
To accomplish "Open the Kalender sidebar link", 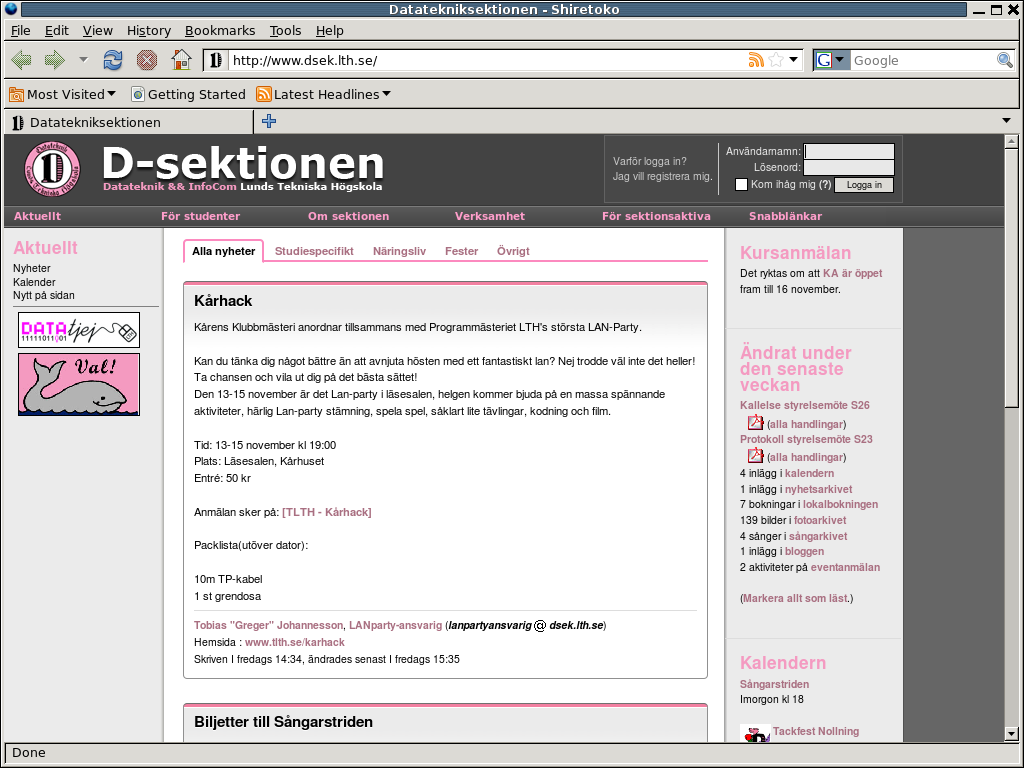I will (x=34, y=282).
